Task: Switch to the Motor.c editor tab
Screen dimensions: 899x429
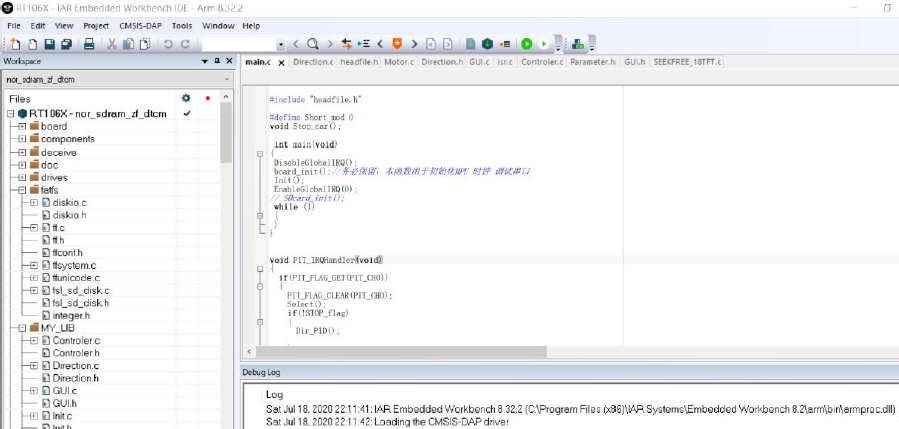Action: point(399,62)
